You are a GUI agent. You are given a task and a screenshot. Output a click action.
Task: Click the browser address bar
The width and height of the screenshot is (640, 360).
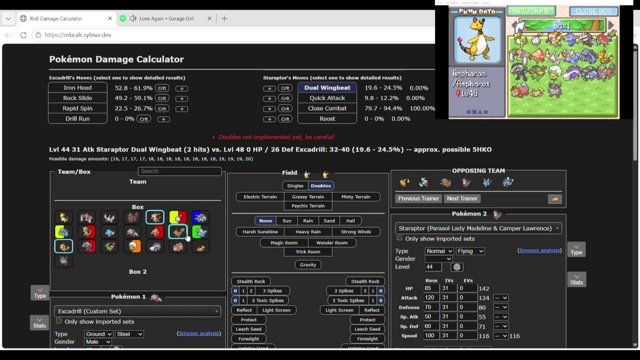coord(233,35)
